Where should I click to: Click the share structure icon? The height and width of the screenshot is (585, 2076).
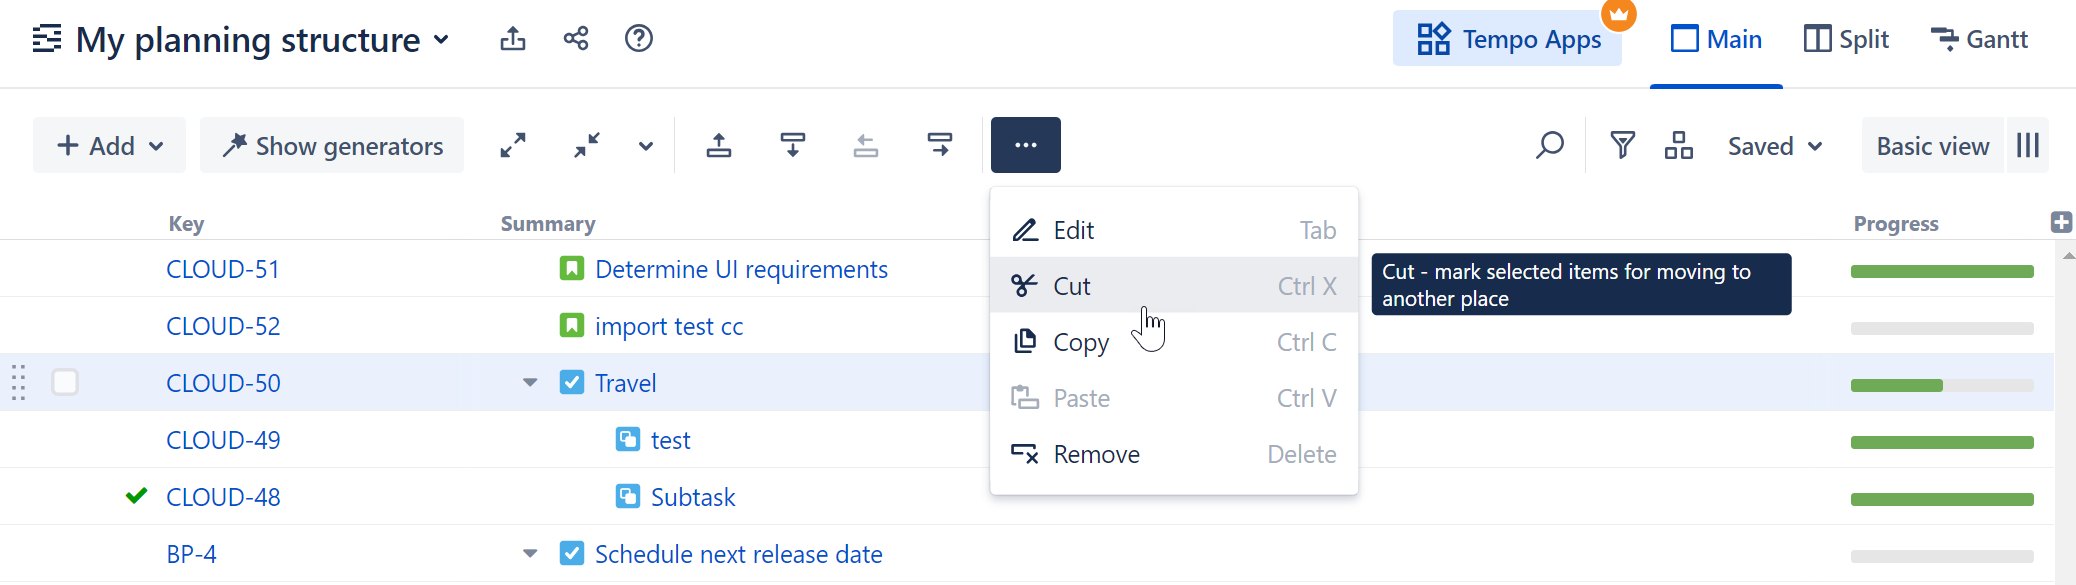pyautogui.click(x=576, y=39)
